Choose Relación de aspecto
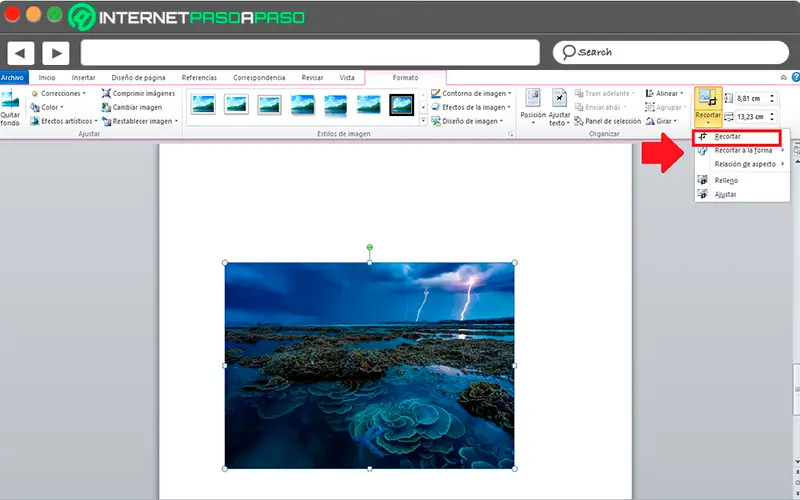Image resolution: width=800 pixels, height=500 pixels. click(742, 164)
